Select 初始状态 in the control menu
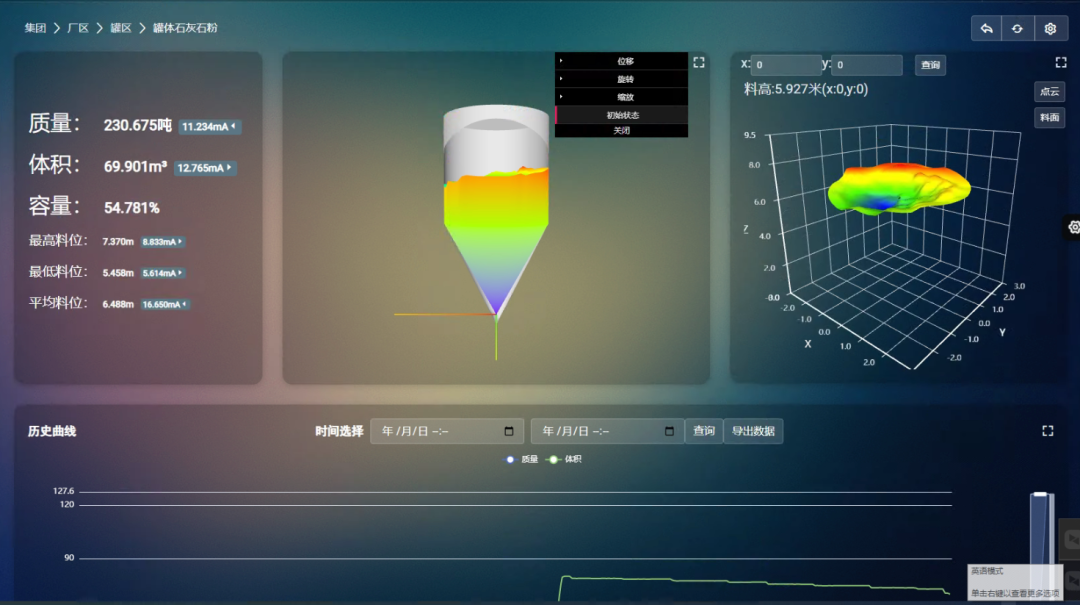Viewport: 1080px width, 605px height. pos(622,115)
